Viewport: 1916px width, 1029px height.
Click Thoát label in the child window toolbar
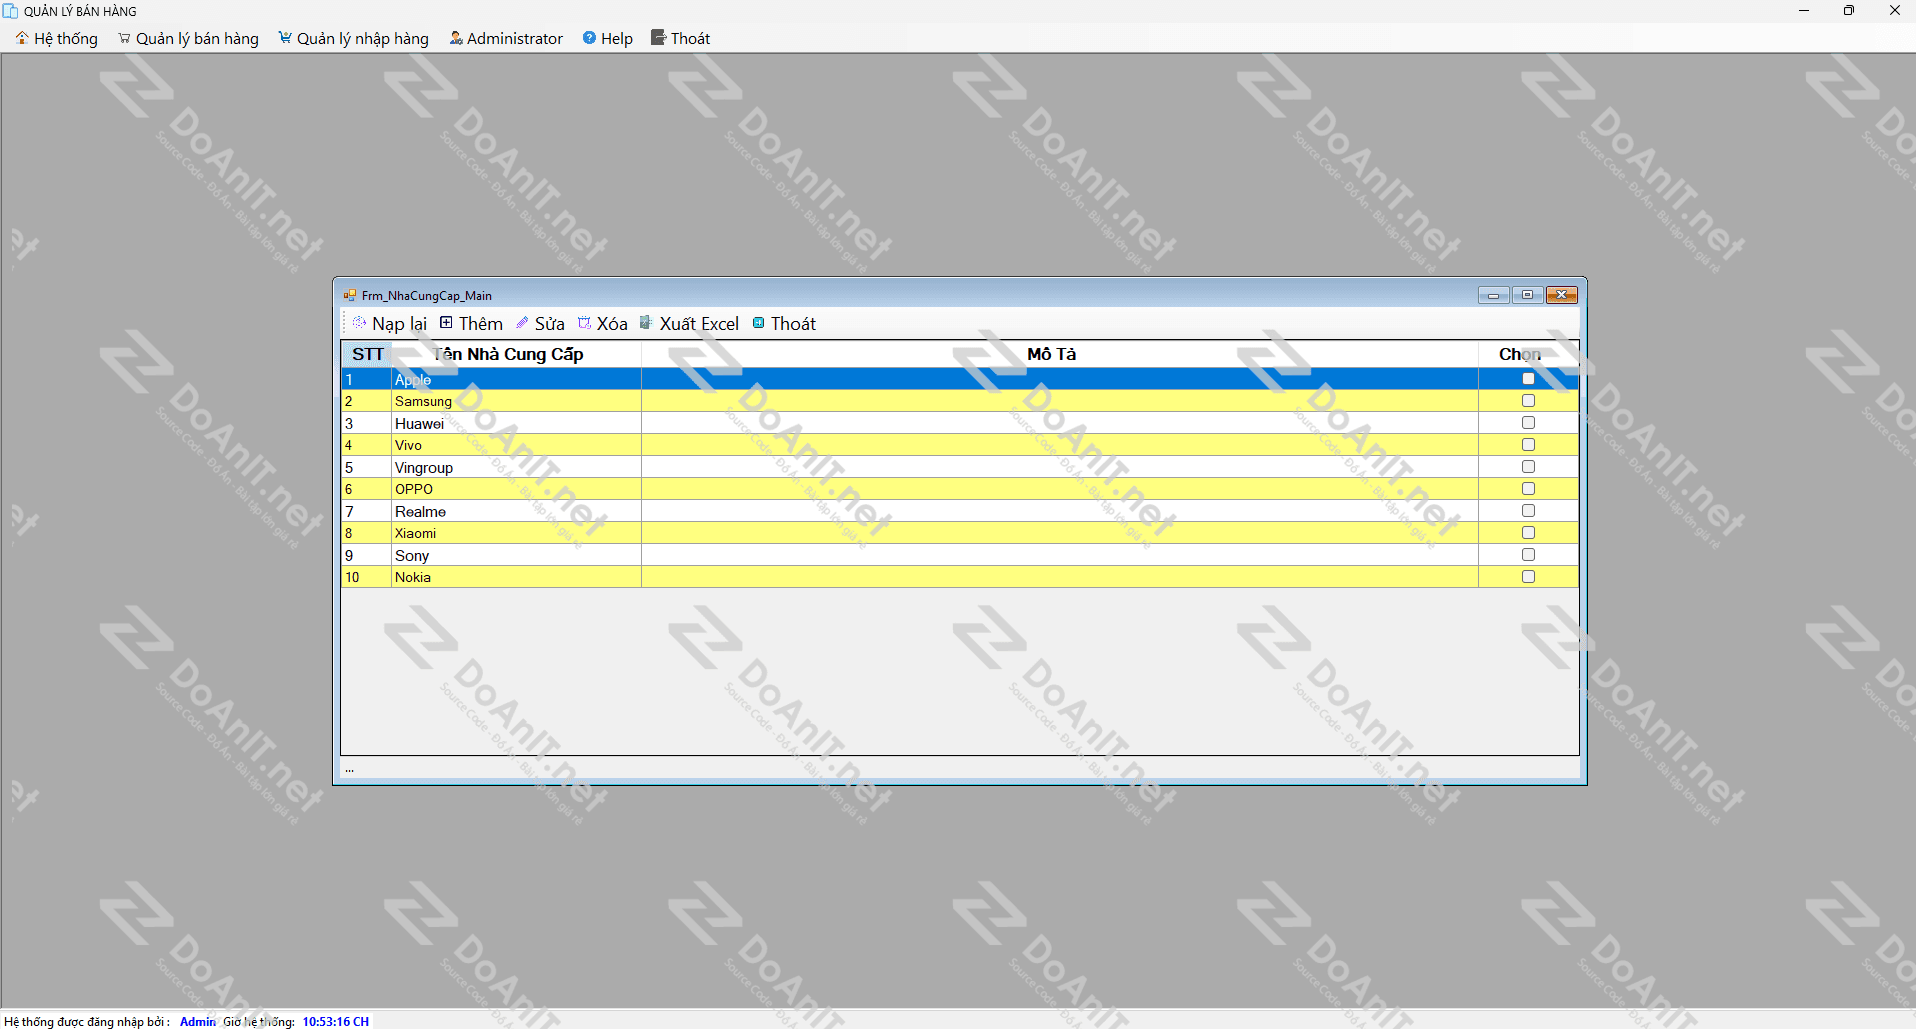793,323
